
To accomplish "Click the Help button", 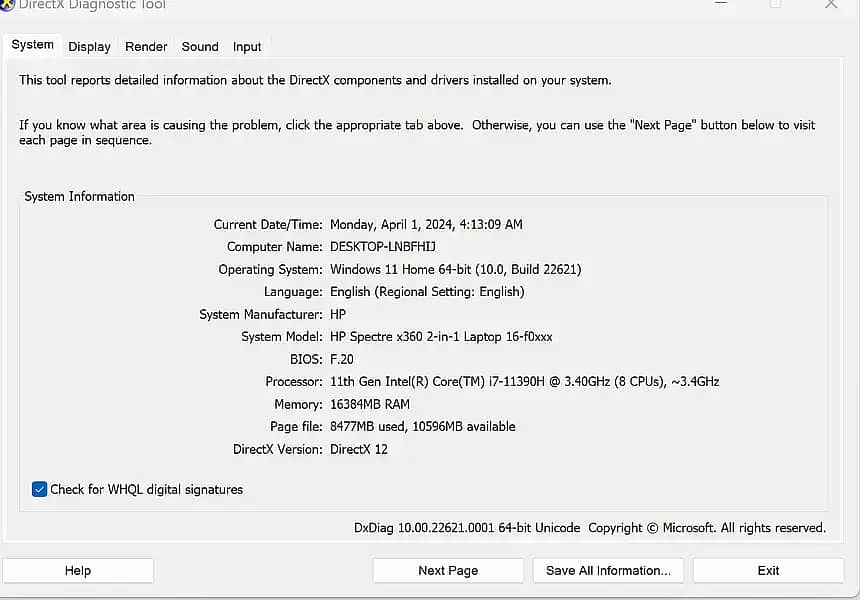I will (78, 570).
